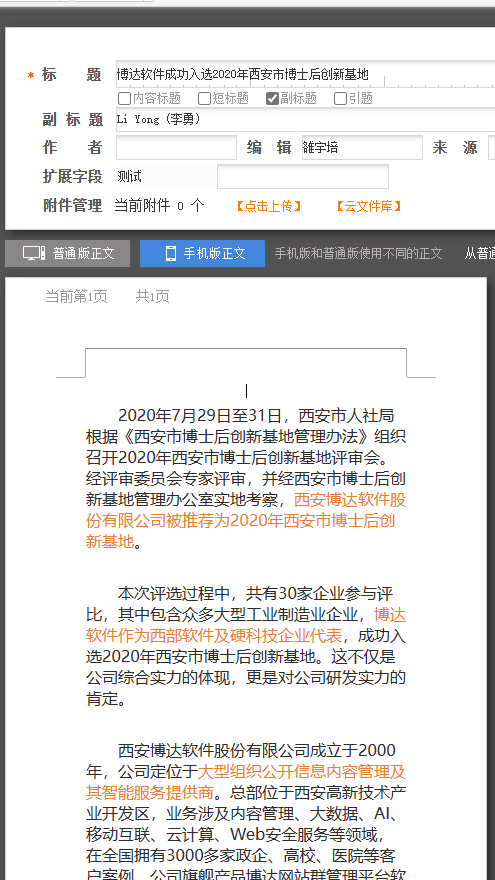Tick the 短标题 checkbox
This screenshot has height=880, width=495.
pos(204,99)
